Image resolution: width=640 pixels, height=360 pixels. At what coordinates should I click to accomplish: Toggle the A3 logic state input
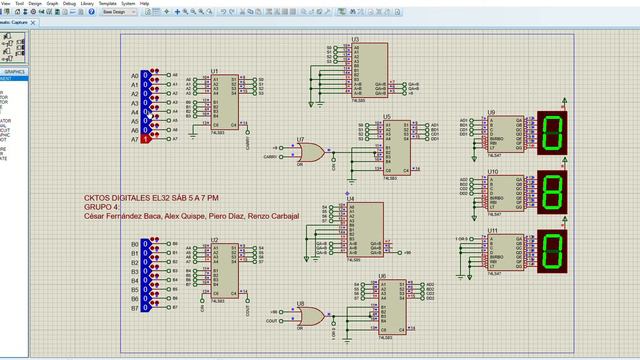coord(145,102)
